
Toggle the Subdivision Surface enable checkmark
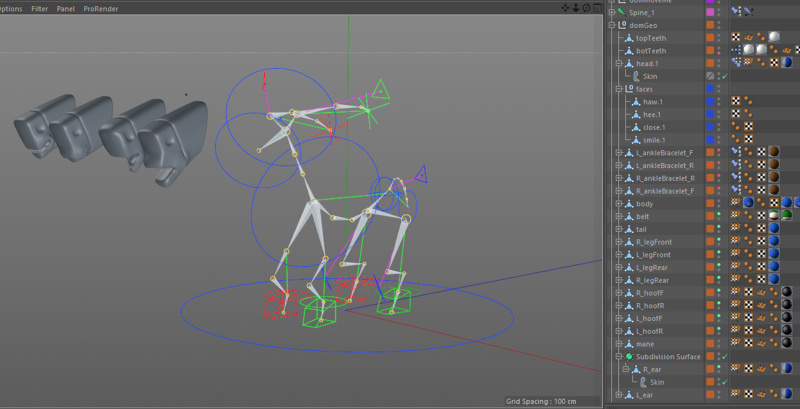724,356
